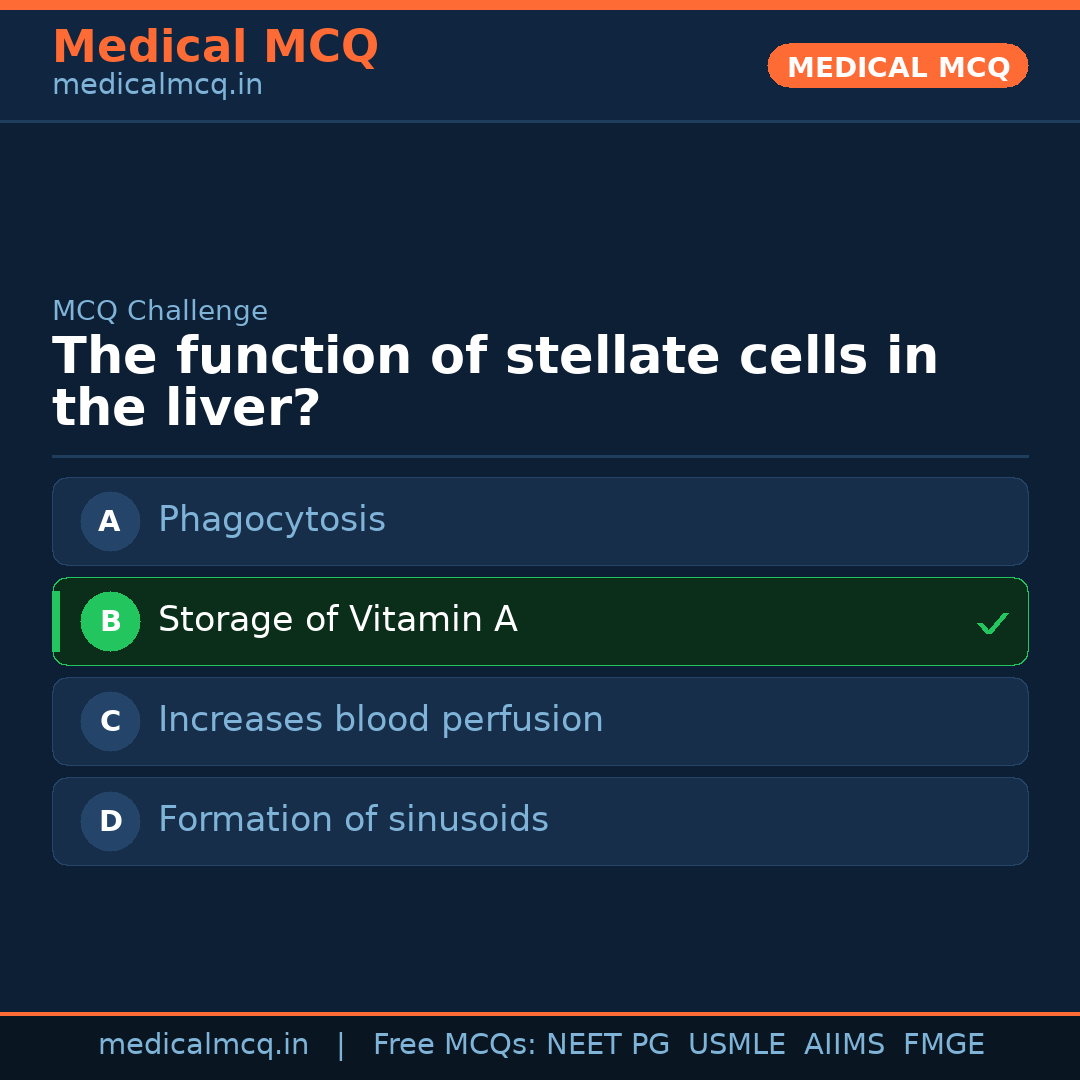Screen dimensions: 1080x1080
Task: Click the green checkmark on option B
Action: coord(992,623)
